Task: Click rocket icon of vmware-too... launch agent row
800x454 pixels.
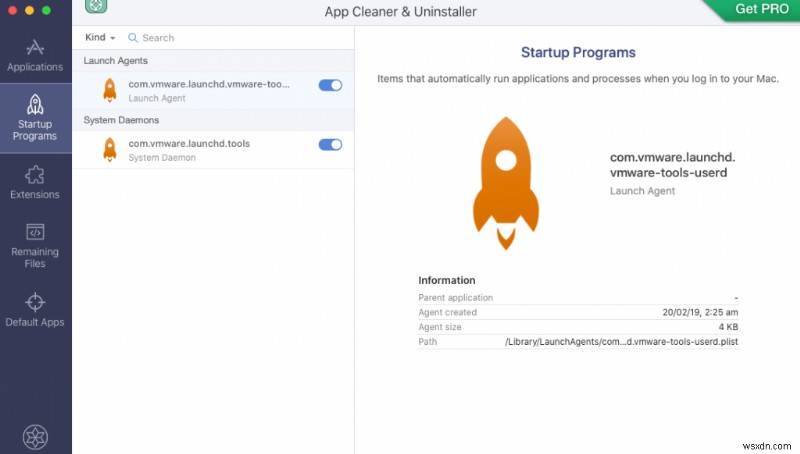Action: click(110, 90)
